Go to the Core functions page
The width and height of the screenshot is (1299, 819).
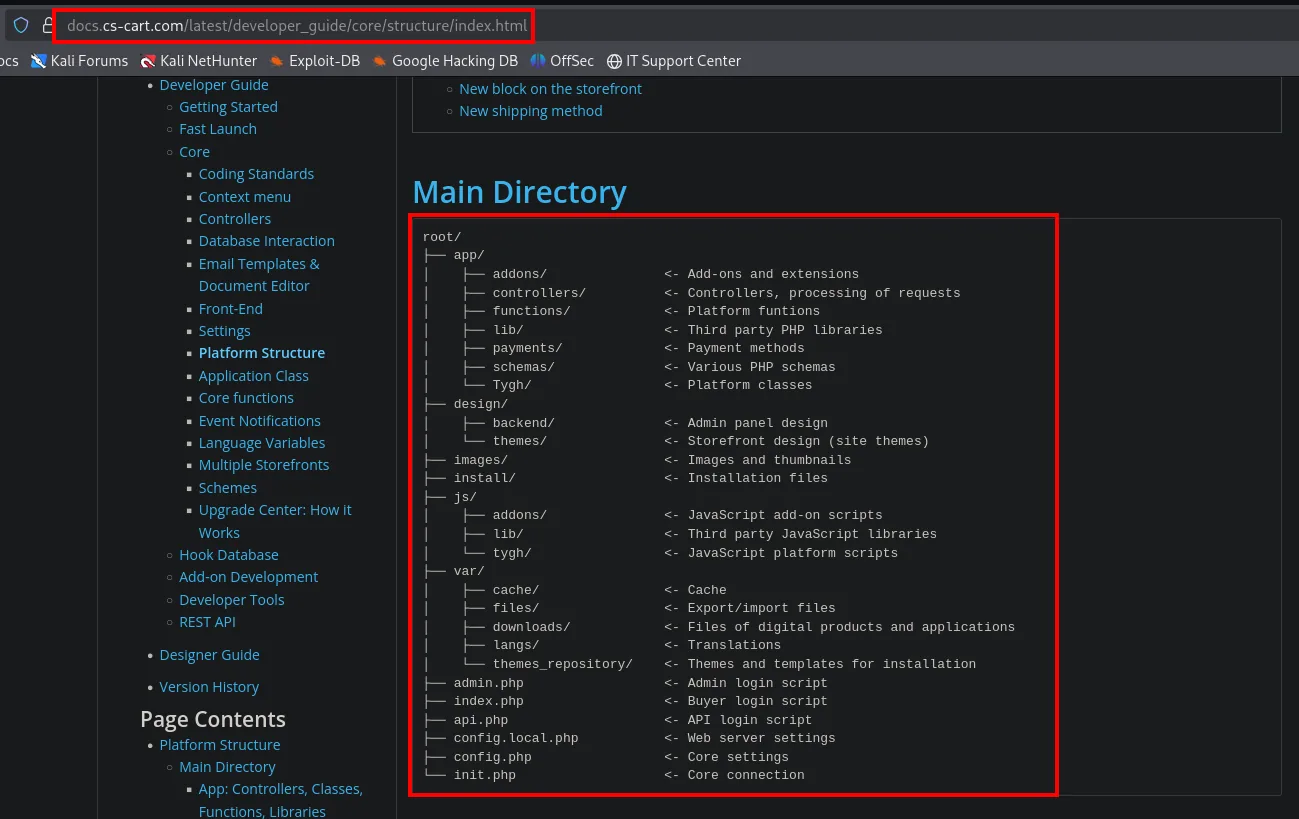(246, 398)
